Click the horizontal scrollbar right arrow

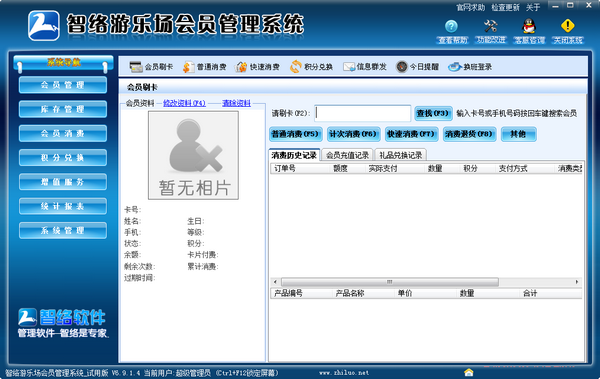577,282
